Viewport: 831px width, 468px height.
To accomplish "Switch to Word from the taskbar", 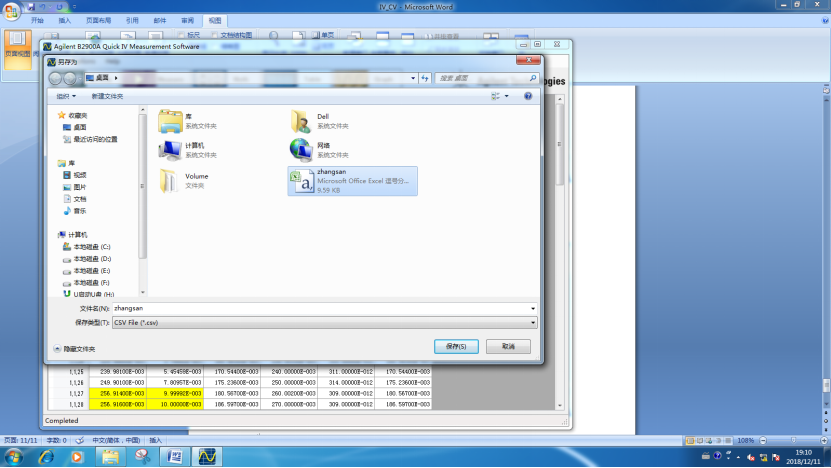I will (174, 456).
